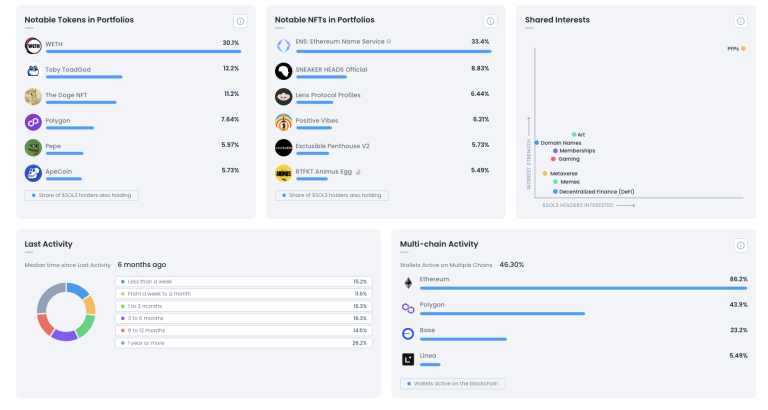This screenshot has height=410, width=768.
Task: Click the Ethereum chain icon
Action: [x=408, y=282]
